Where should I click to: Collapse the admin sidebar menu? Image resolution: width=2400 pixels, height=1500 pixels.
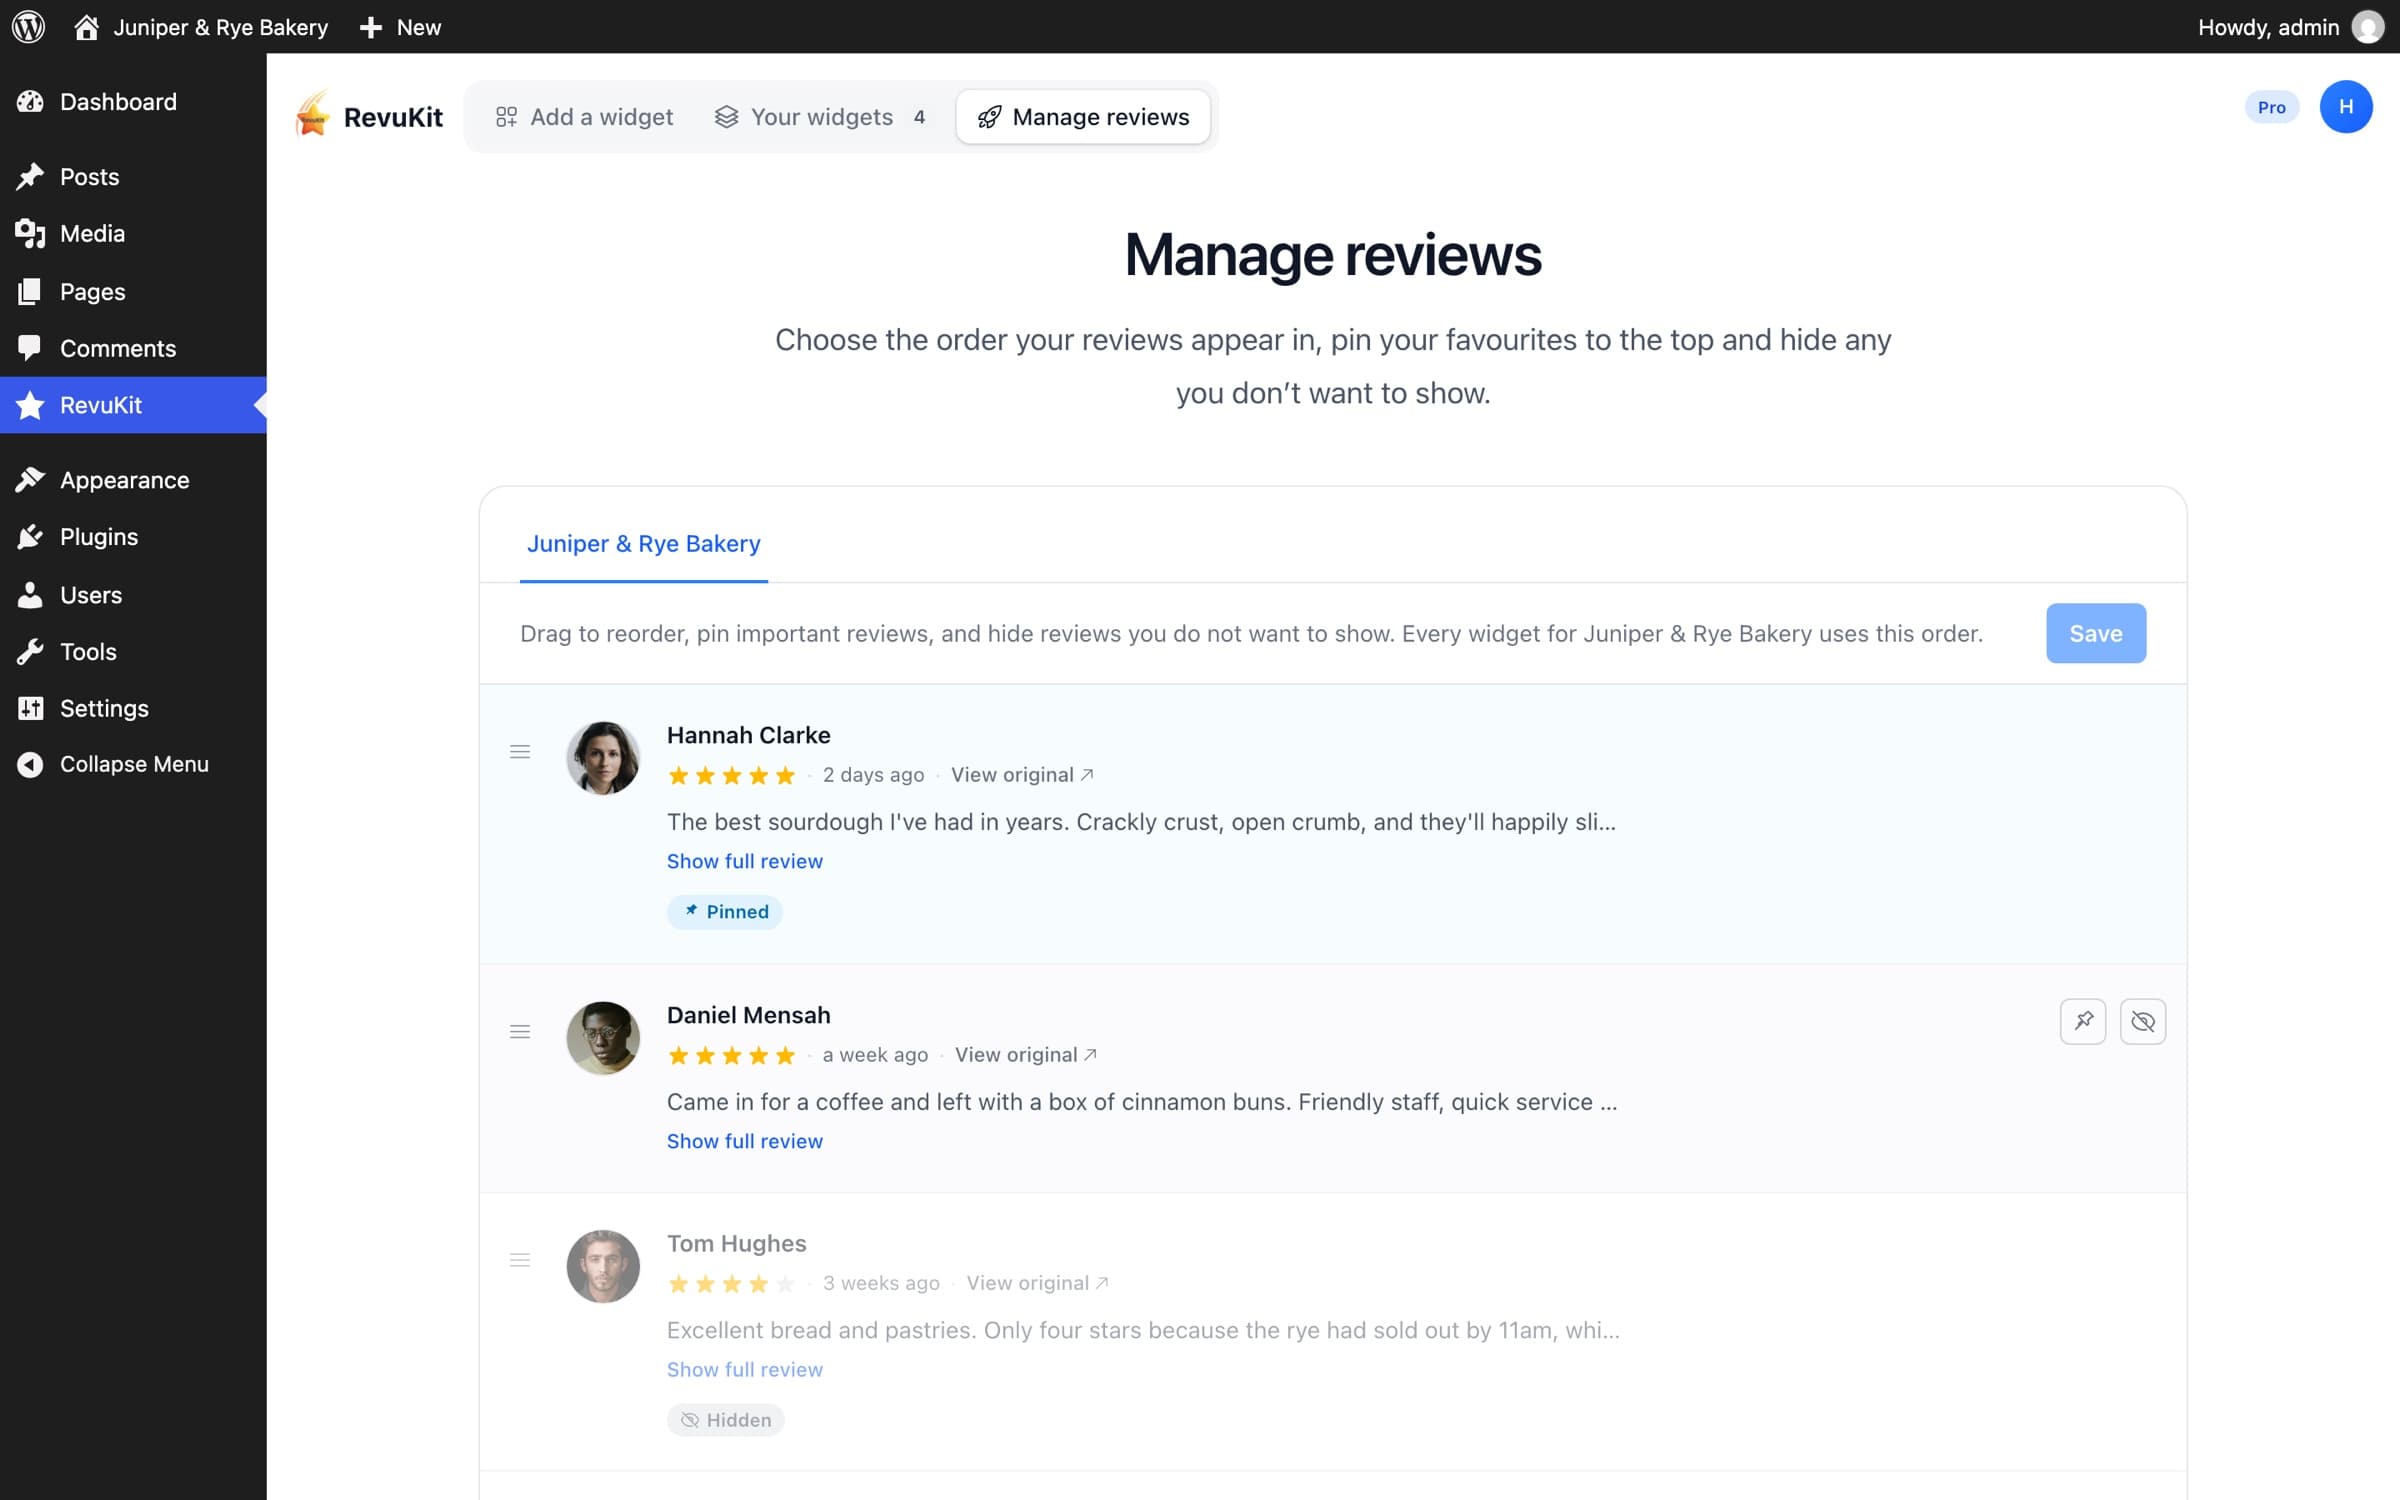[x=133, y=764]
